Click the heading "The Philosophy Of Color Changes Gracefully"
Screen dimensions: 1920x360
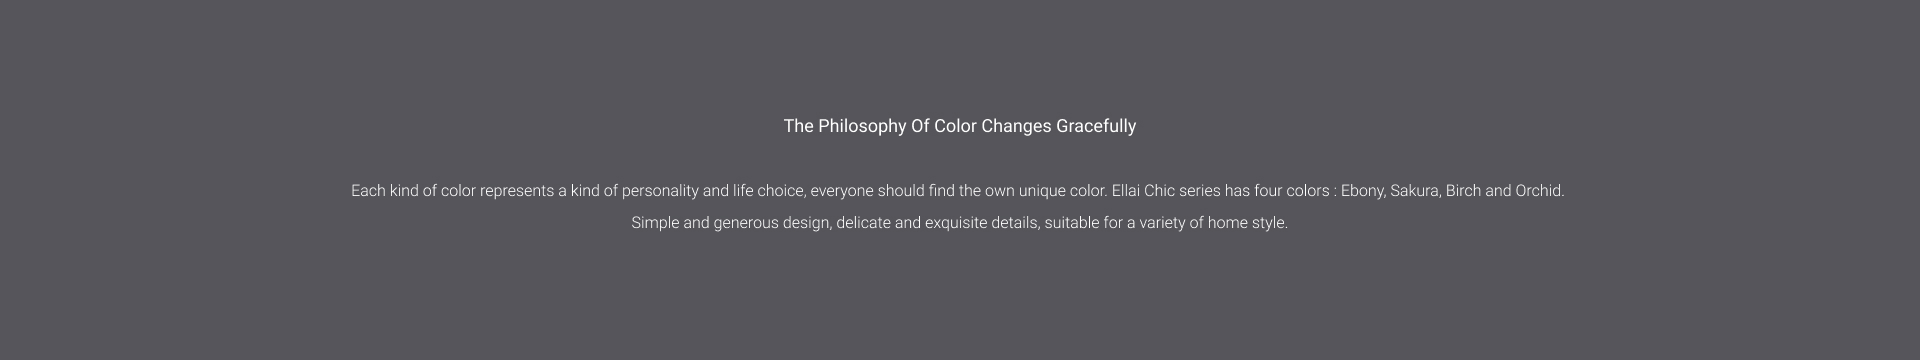(x=960, y=126)
